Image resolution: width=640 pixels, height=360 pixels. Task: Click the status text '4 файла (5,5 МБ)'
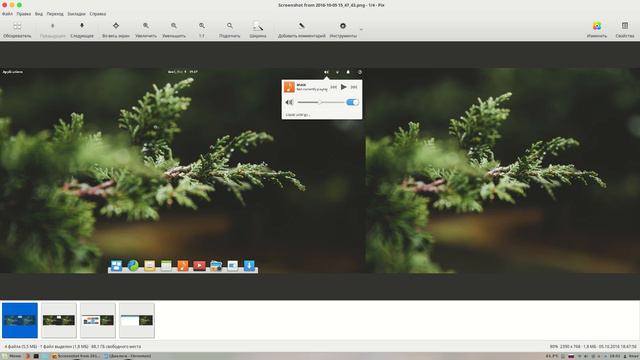(x=21, y=347)
